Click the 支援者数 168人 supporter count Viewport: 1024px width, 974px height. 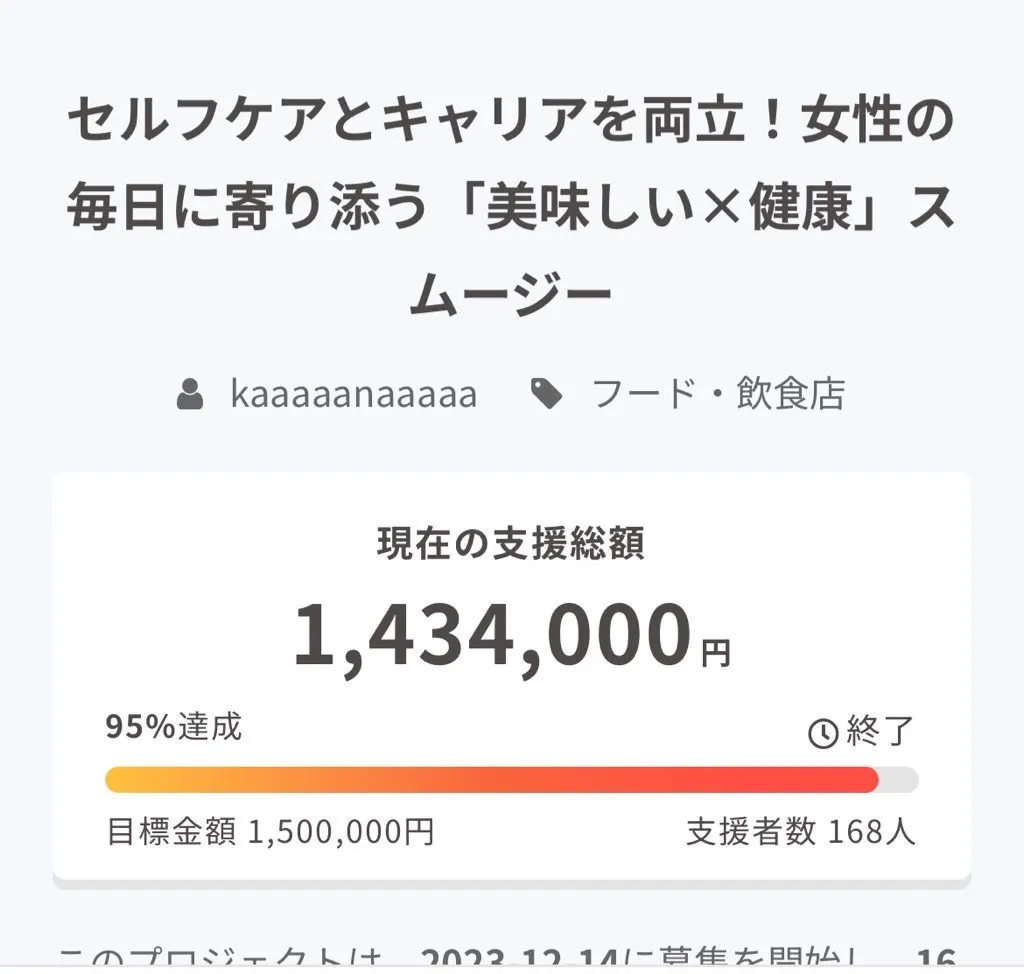[800, 831]
